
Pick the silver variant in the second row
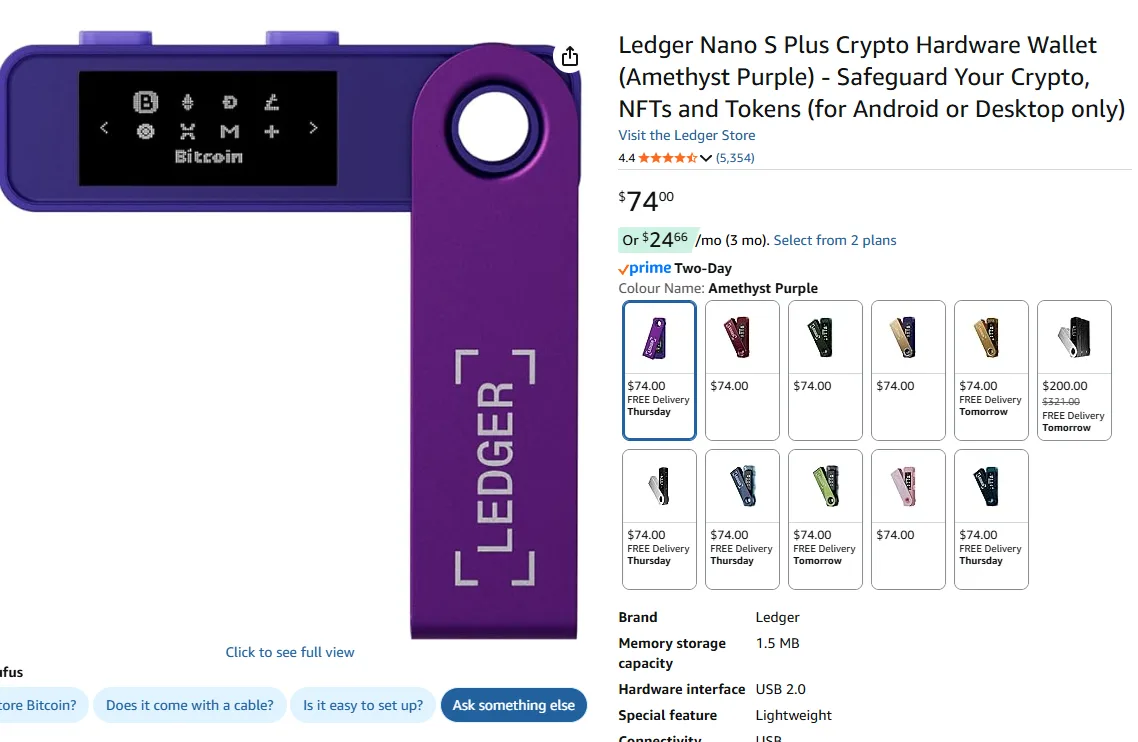pyautogui.click(x=658, y=487)
